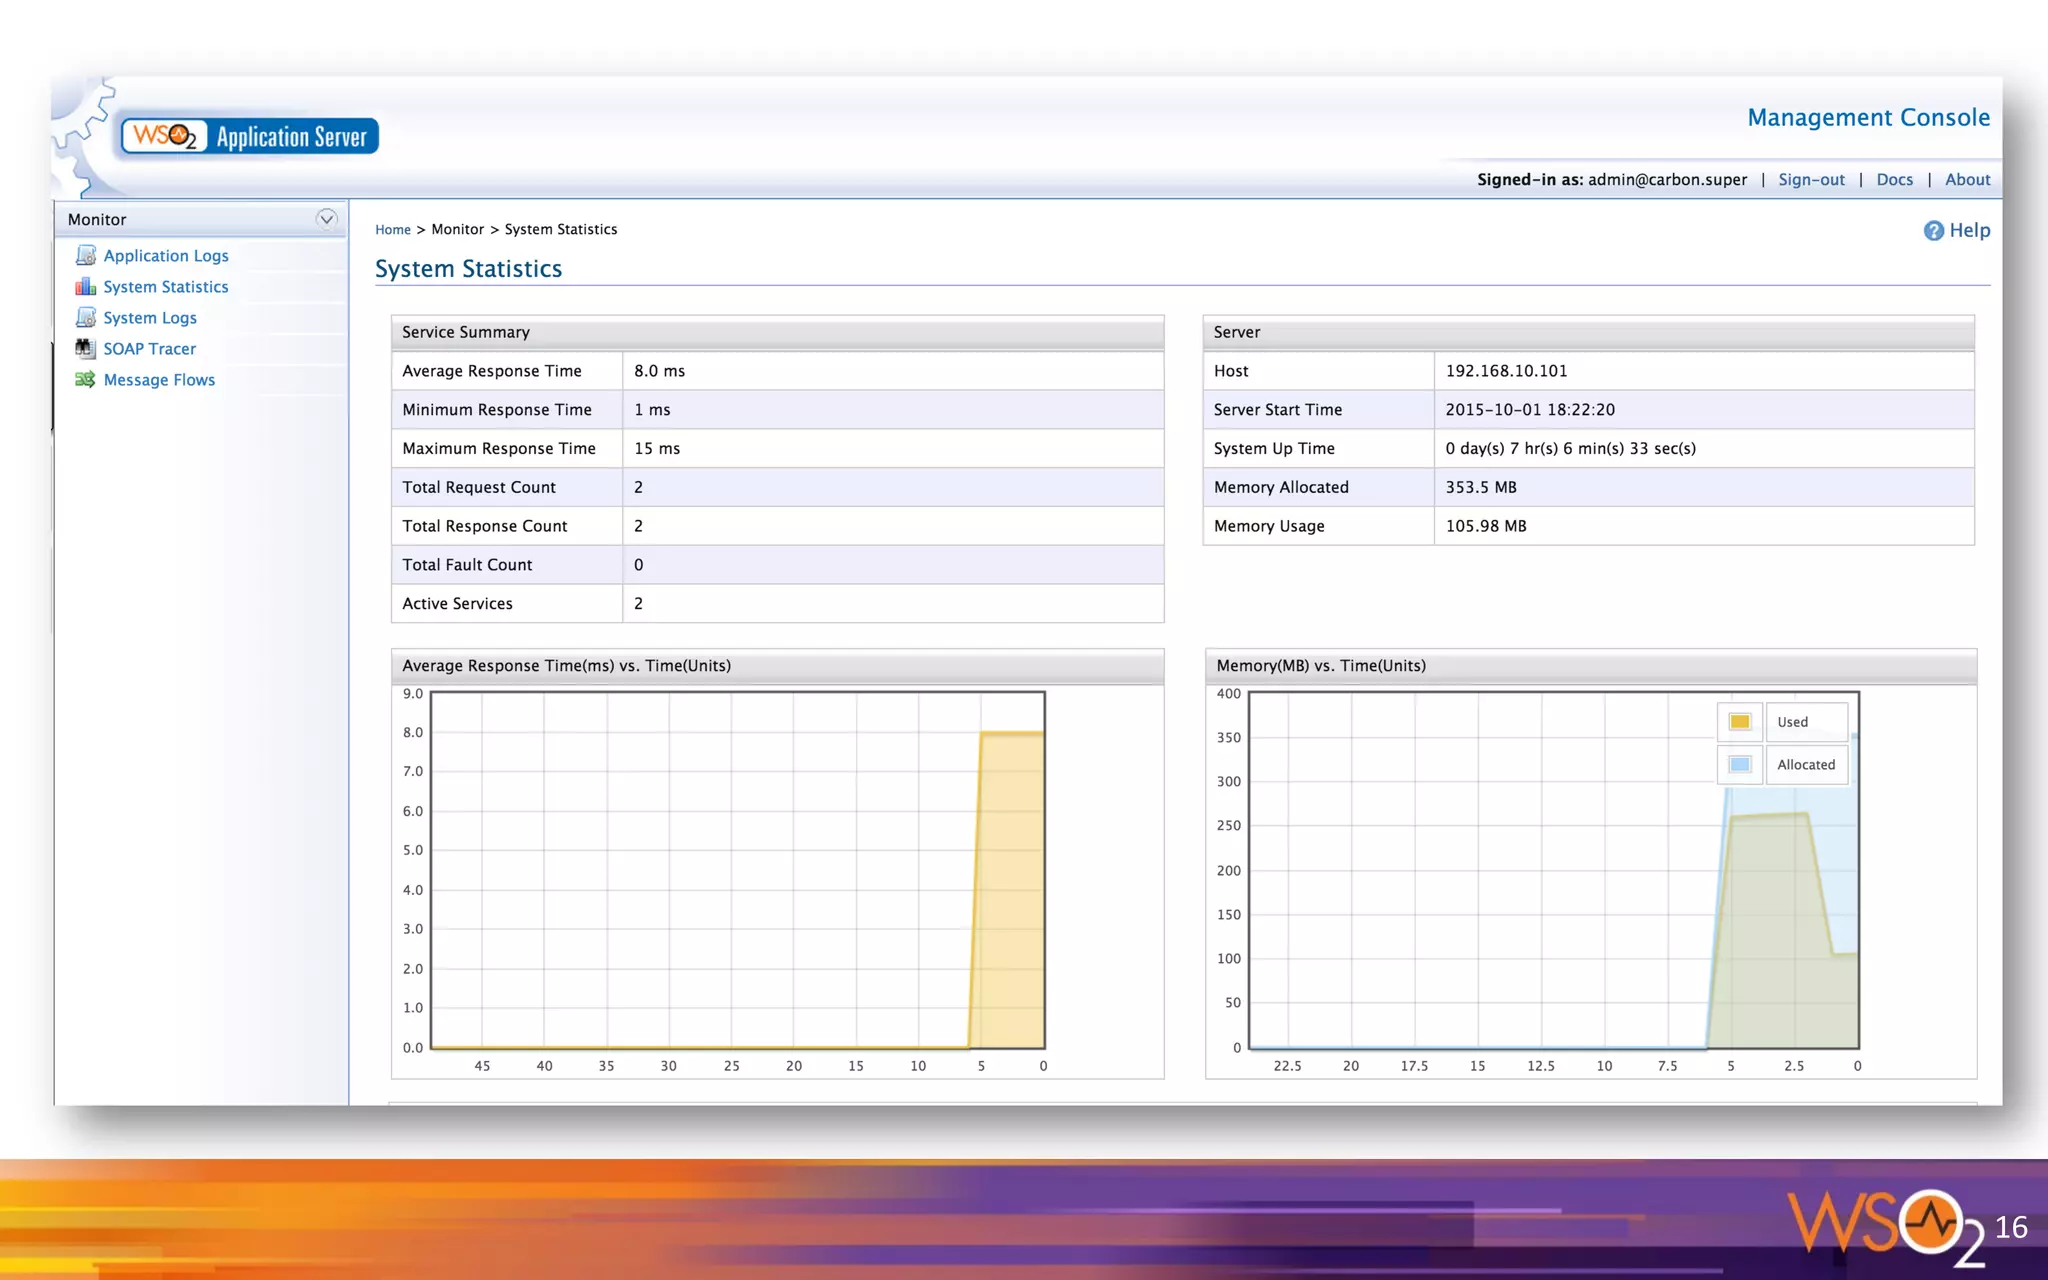Open the Application Logs menu item
2048x1280 pixels.
click(166, 256)
